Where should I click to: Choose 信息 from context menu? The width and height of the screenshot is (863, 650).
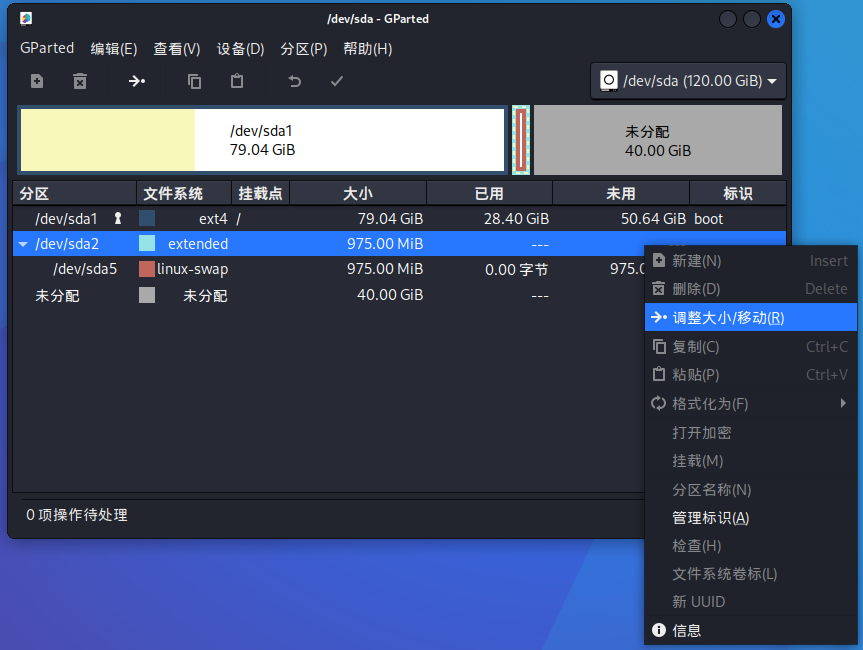point(751,630)
